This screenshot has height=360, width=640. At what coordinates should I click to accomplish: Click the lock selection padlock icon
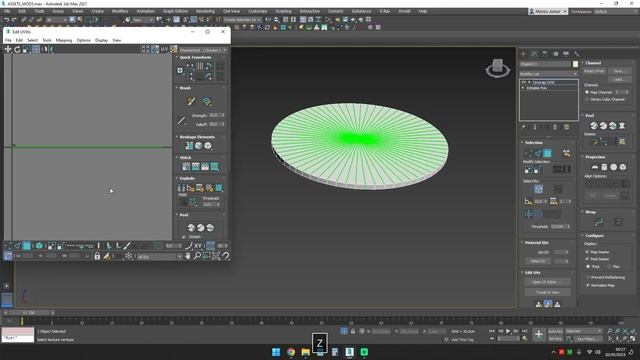[x=97, y=256]
